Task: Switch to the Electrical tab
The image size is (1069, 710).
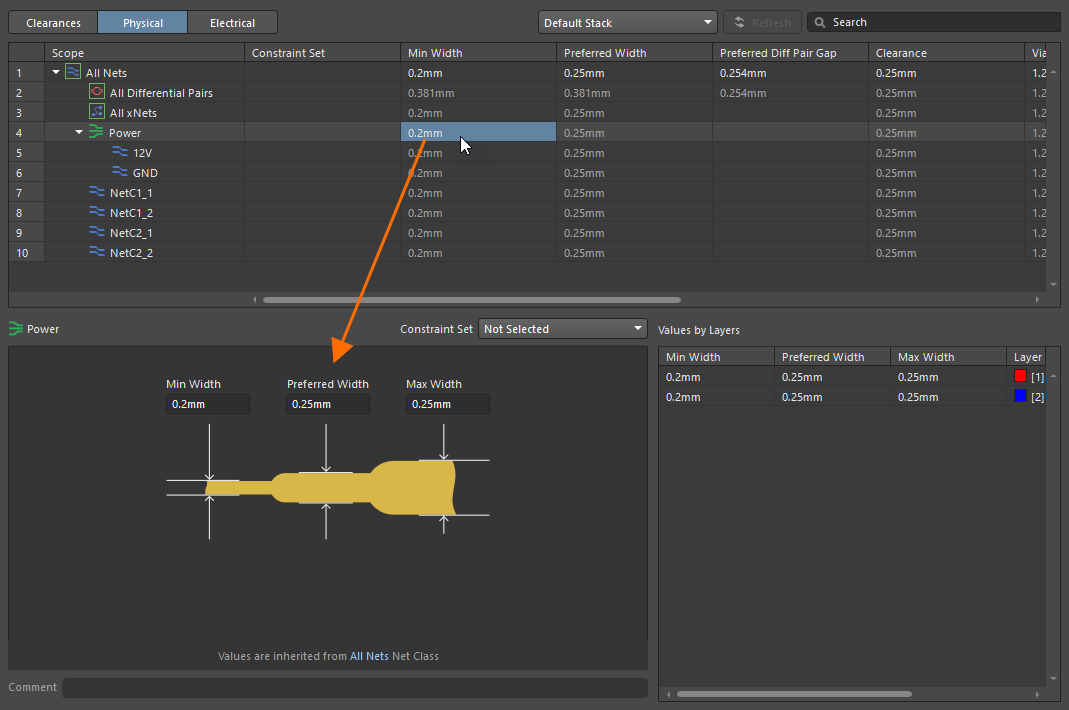Action: [x=232, y=22]
